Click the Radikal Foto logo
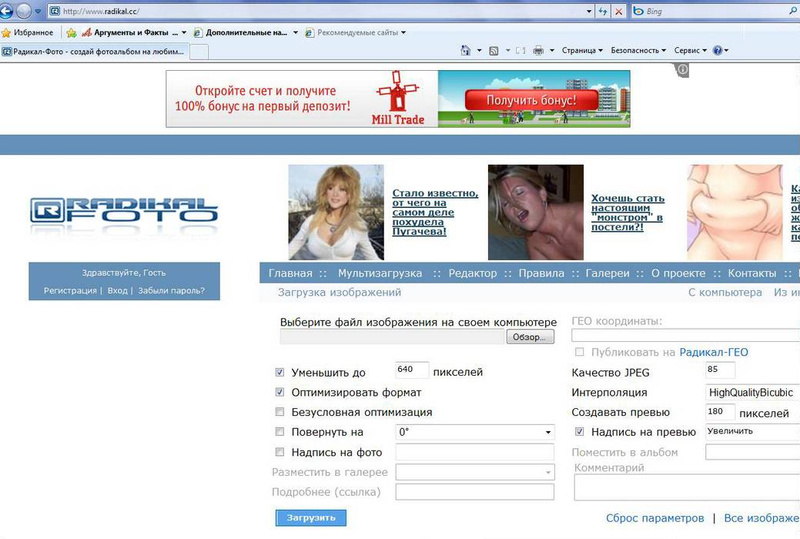This screenshot has width=800, height=539. [x=124, y=211]
